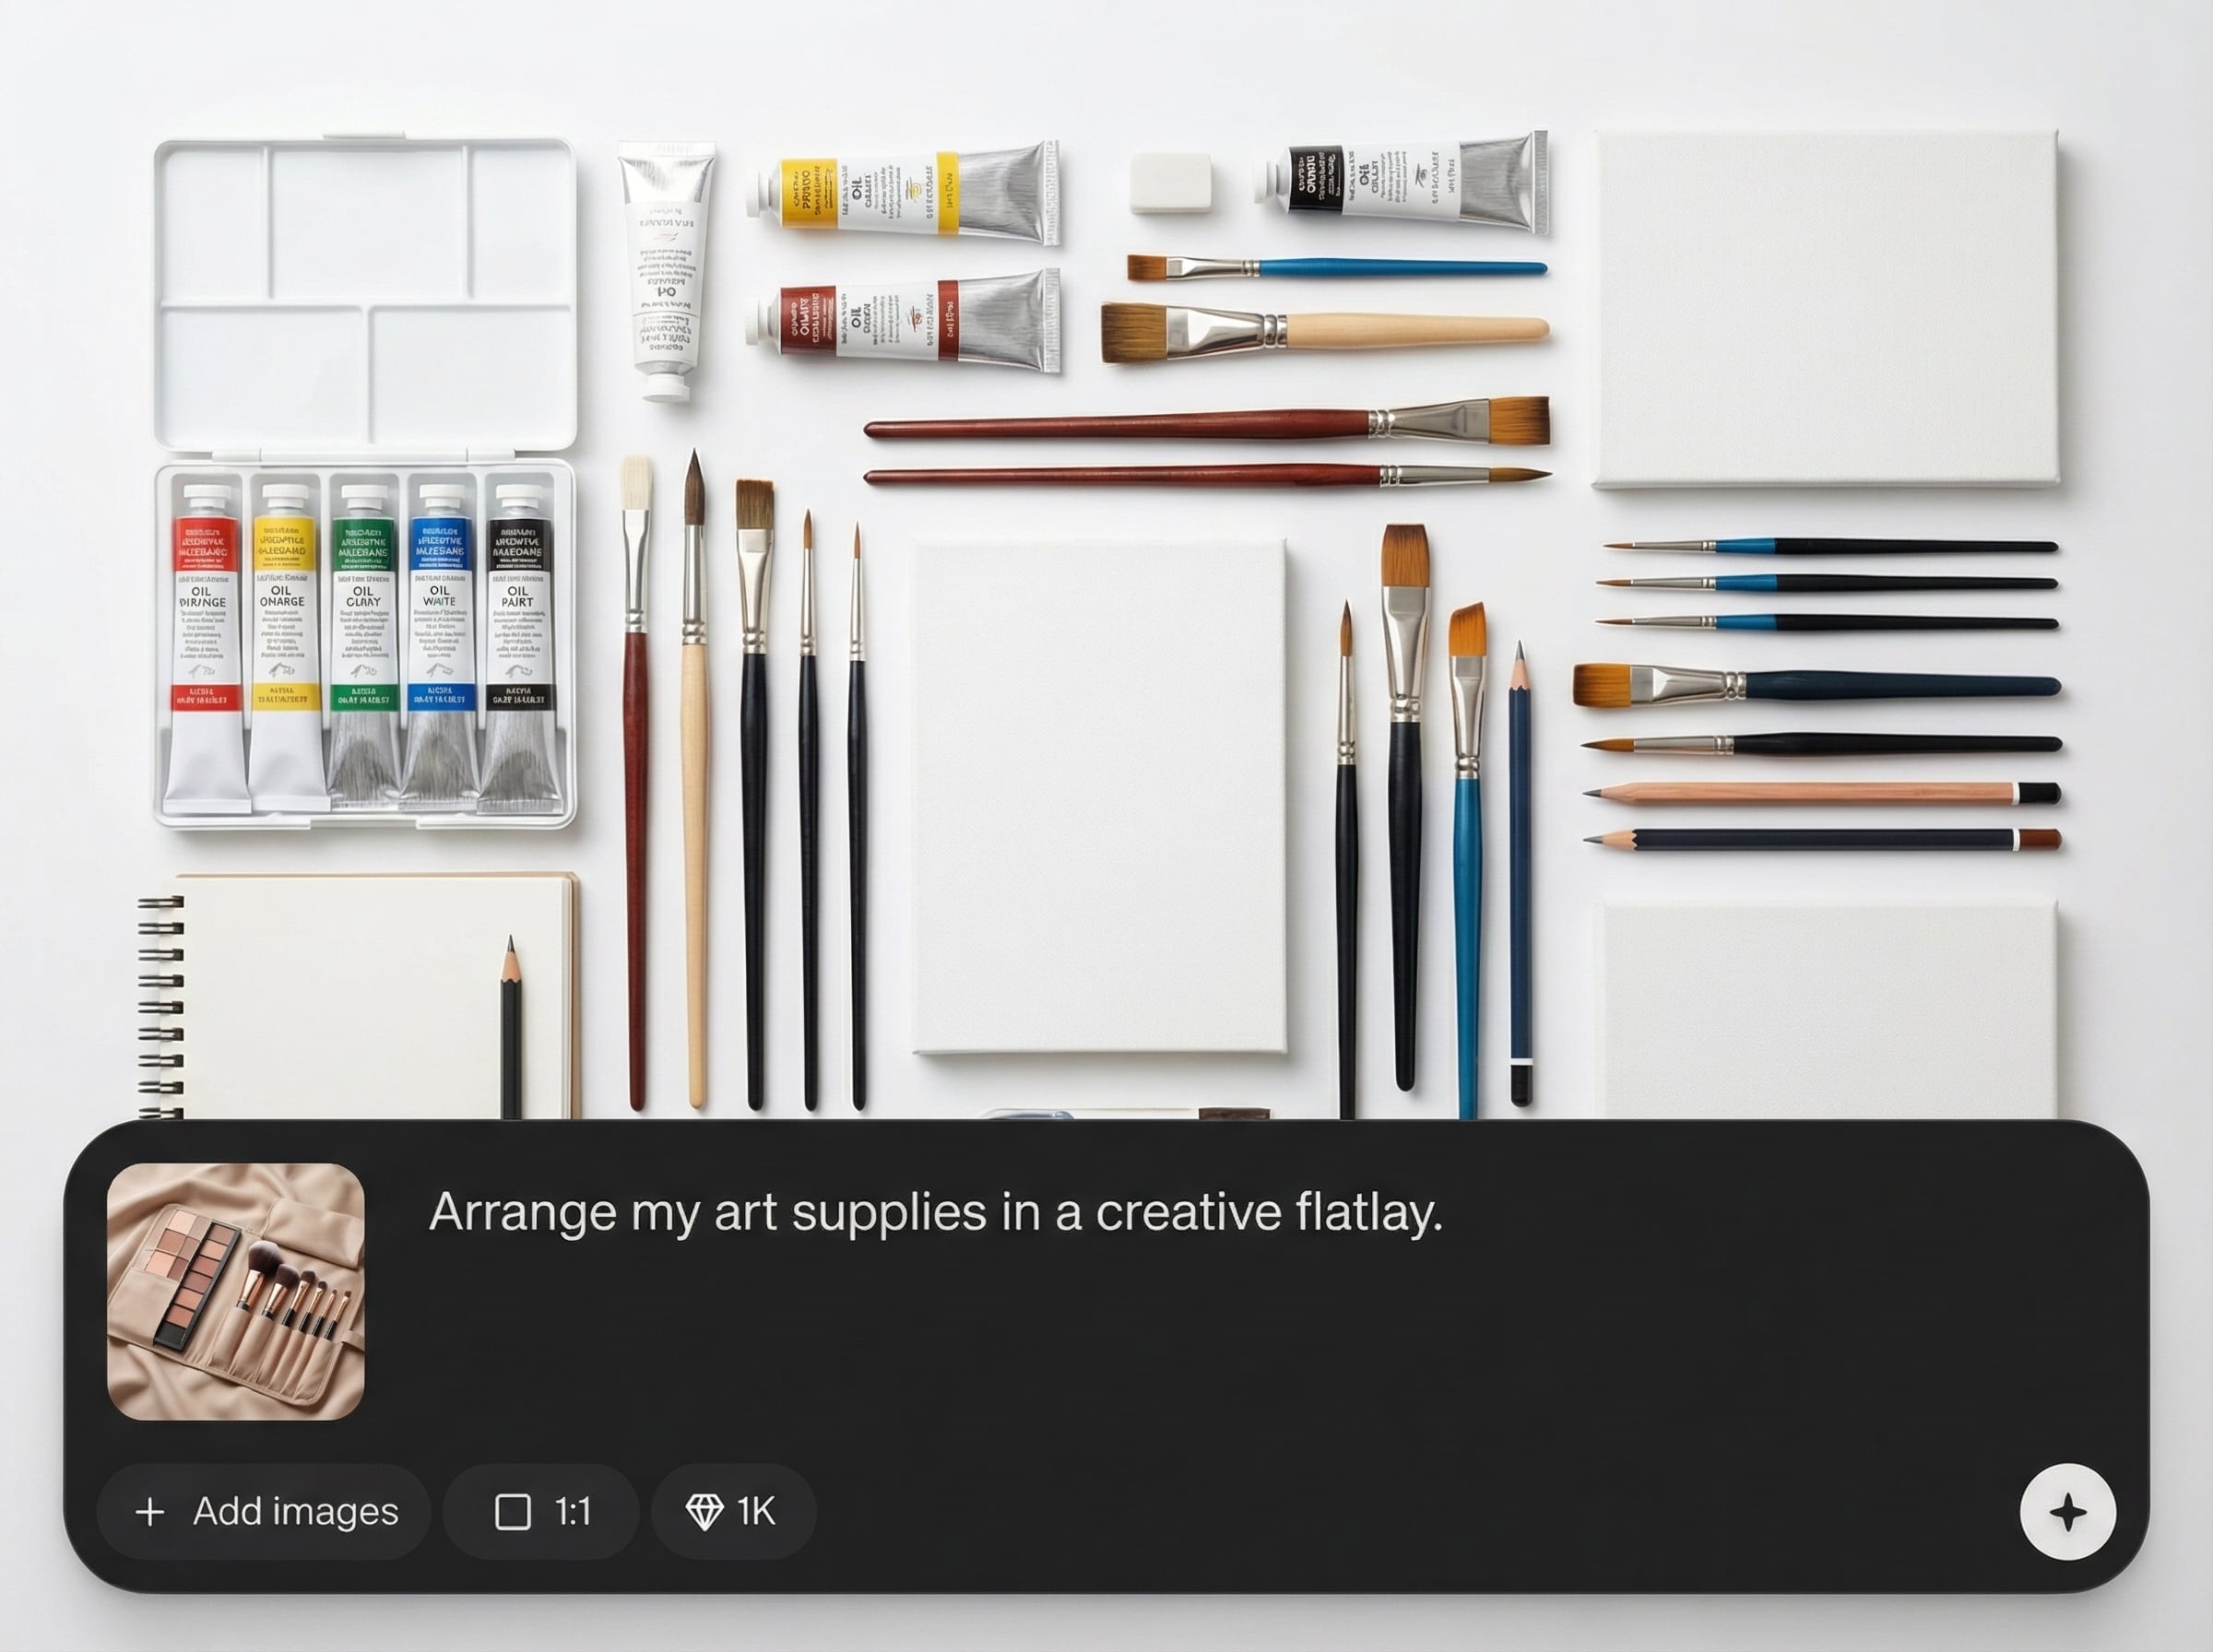Click the yellow-labeled oil paint tube at top
The width and height of the screenshot is (2213, 1652).
(903, 194)
